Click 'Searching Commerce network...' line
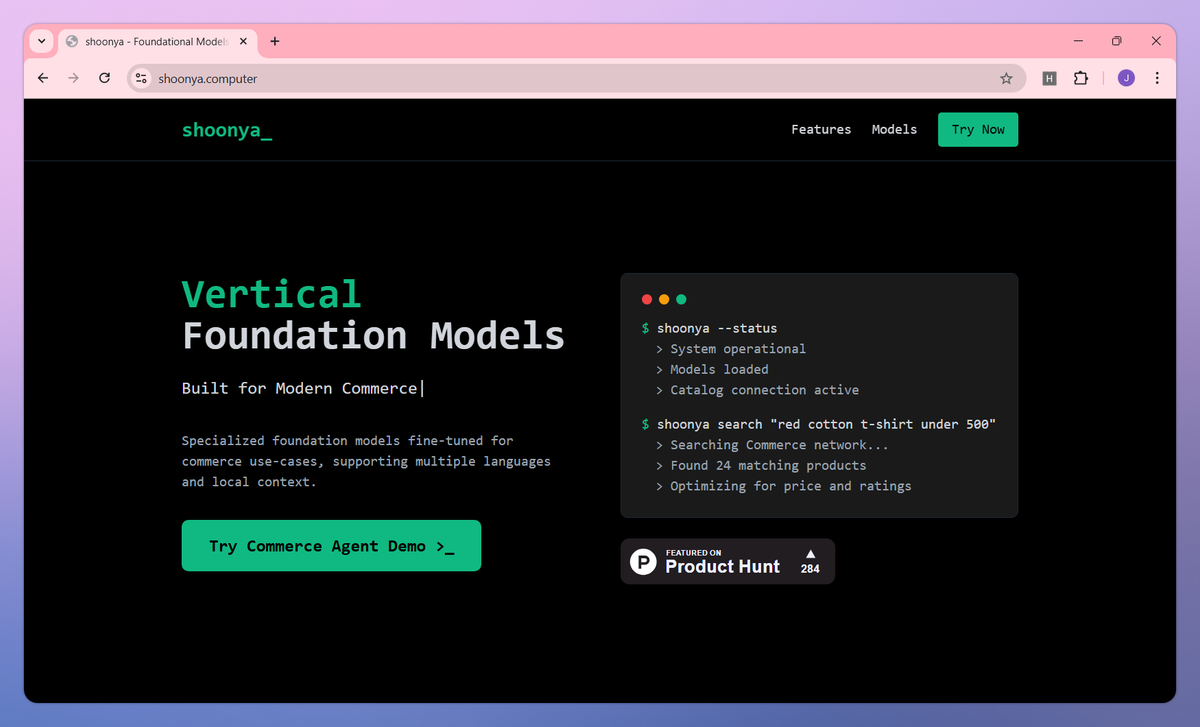The image size is (1200, 727). pyautogui.click(x=779, y=445)
